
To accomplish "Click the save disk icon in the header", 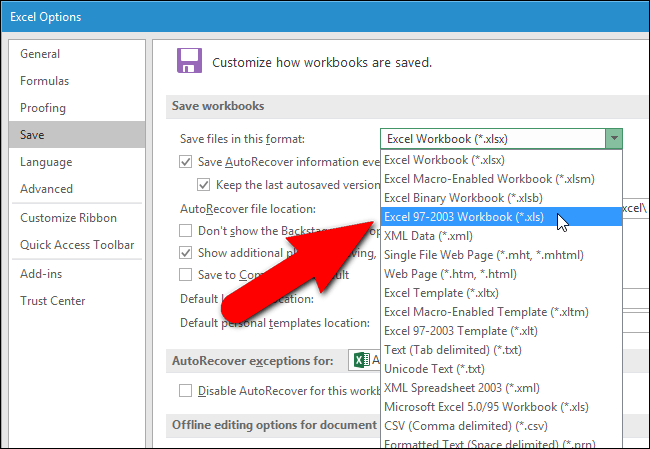I will click(x=189, y=61).
